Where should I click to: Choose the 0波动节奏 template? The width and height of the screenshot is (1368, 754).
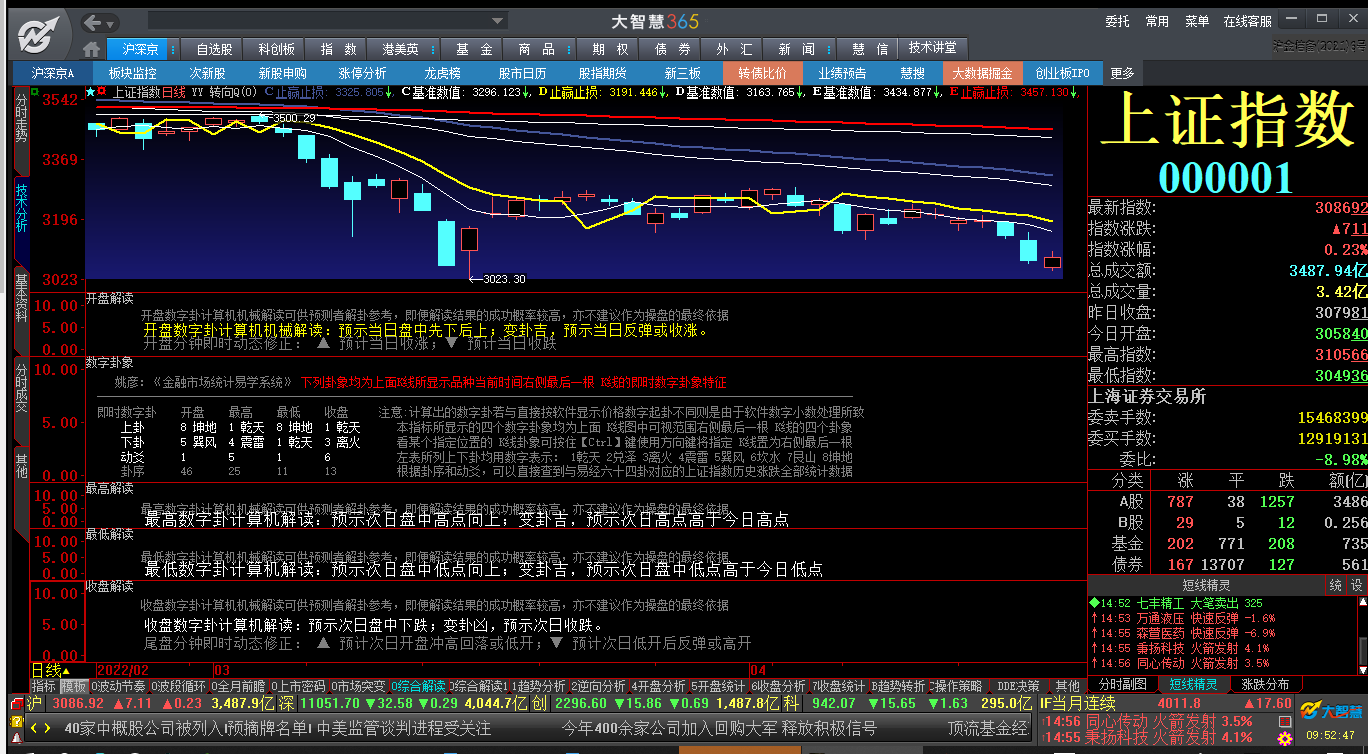[118, 686]
